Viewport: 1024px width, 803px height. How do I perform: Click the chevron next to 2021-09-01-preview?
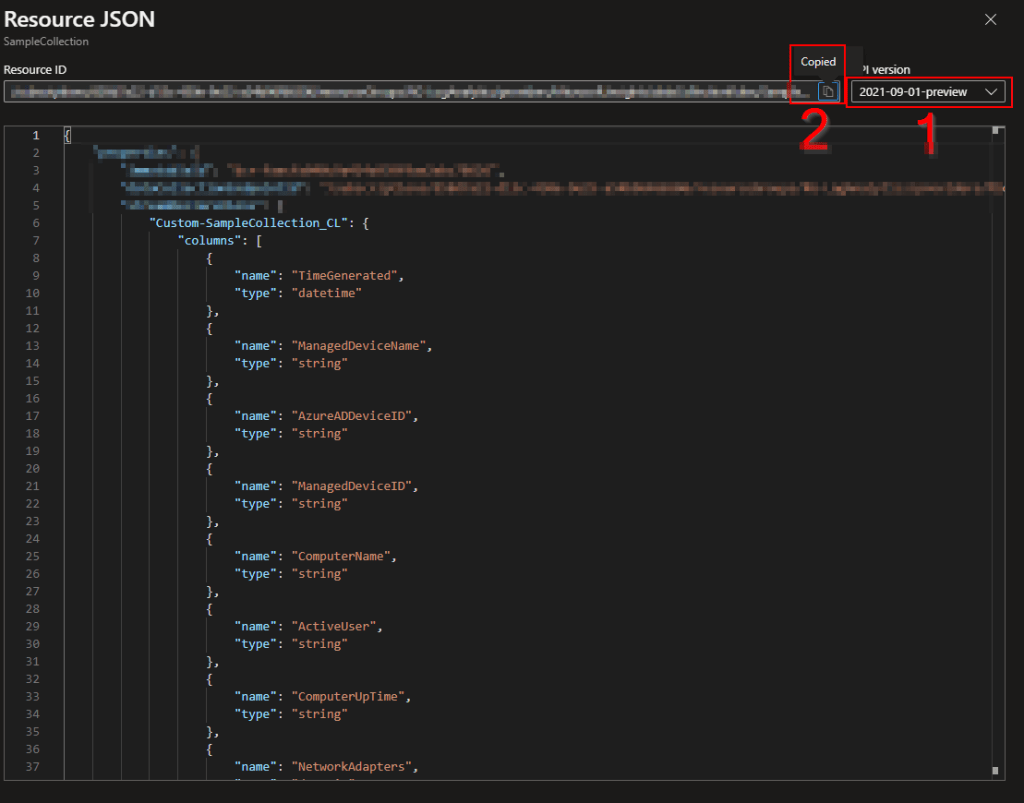pyautogui.click(x=991, y=92)
